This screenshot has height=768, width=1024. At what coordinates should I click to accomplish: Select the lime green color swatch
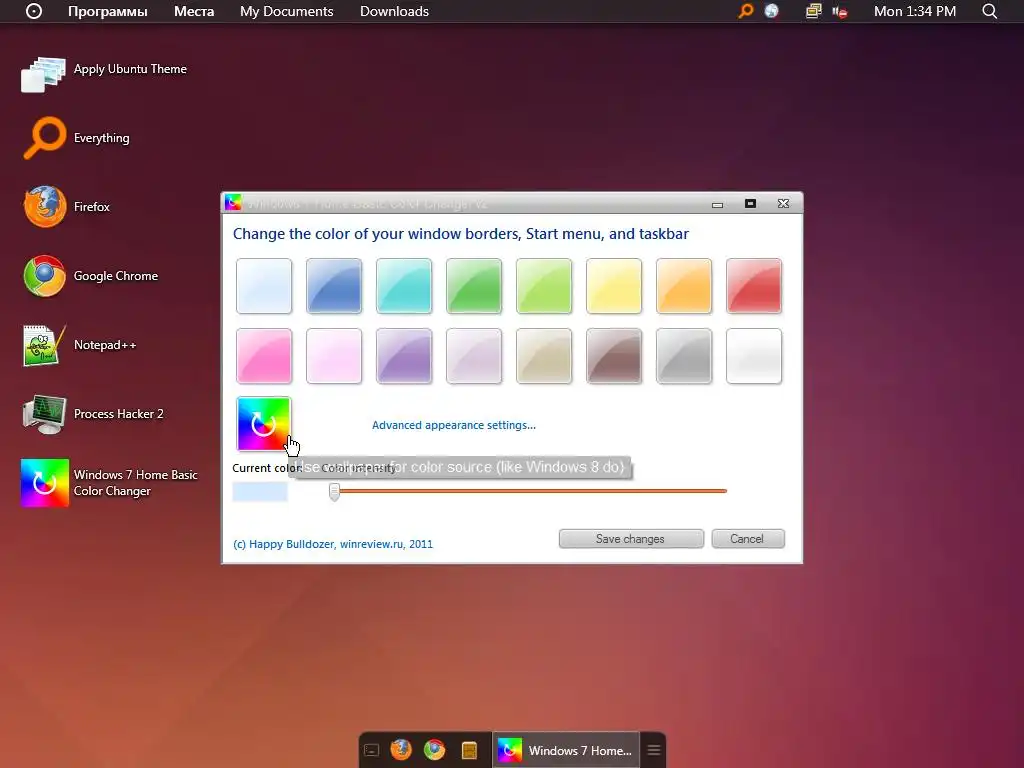[x=543, y=286]
